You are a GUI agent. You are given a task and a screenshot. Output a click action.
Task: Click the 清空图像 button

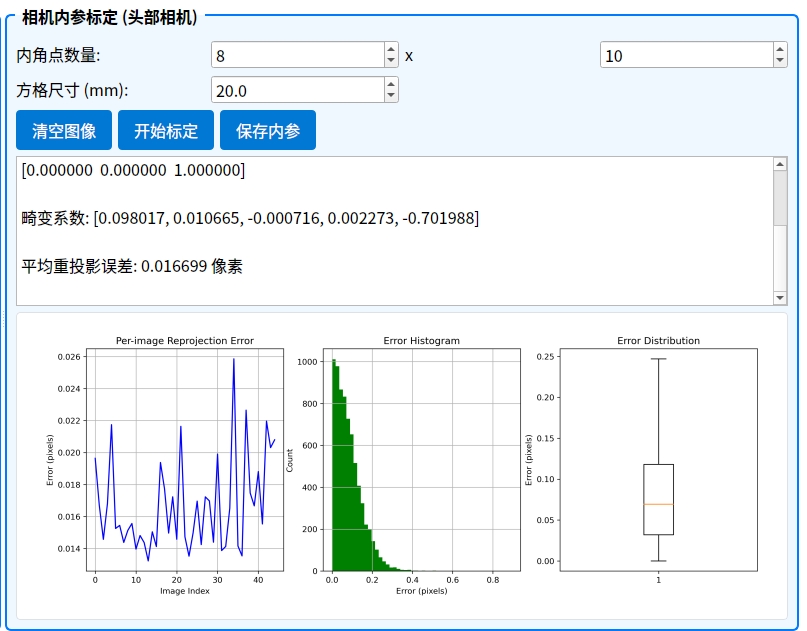(64, 131)
